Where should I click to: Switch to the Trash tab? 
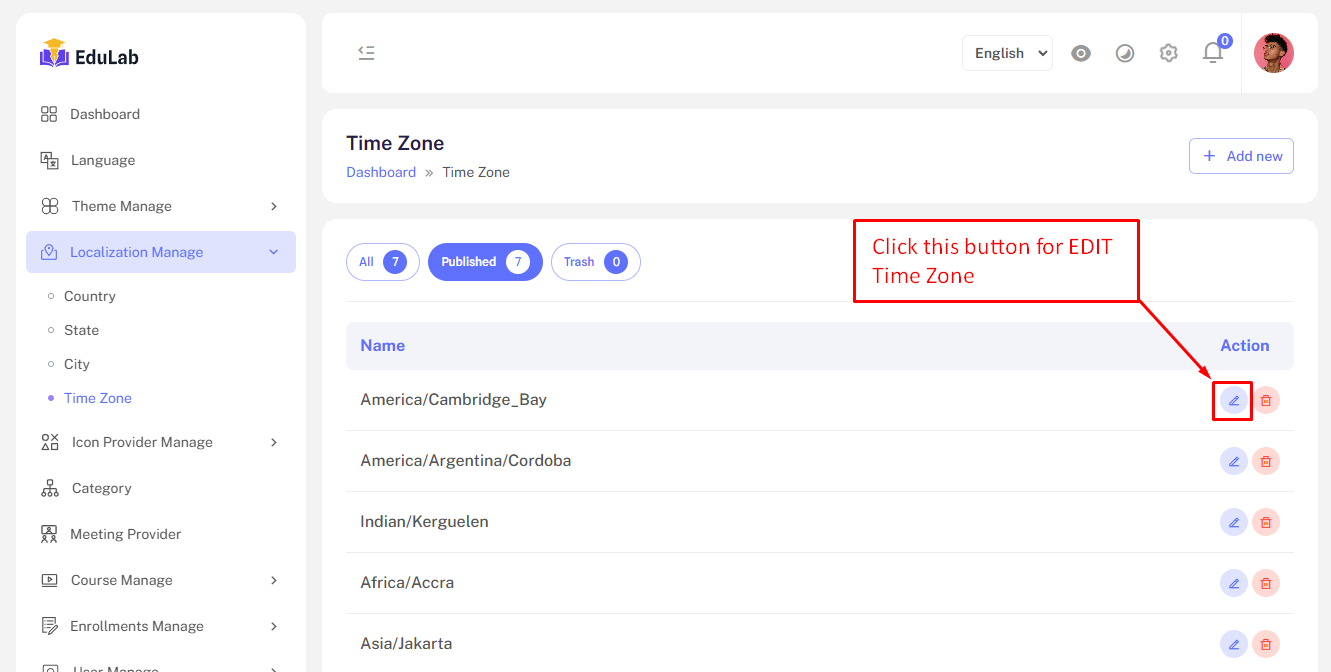point(595,262)
